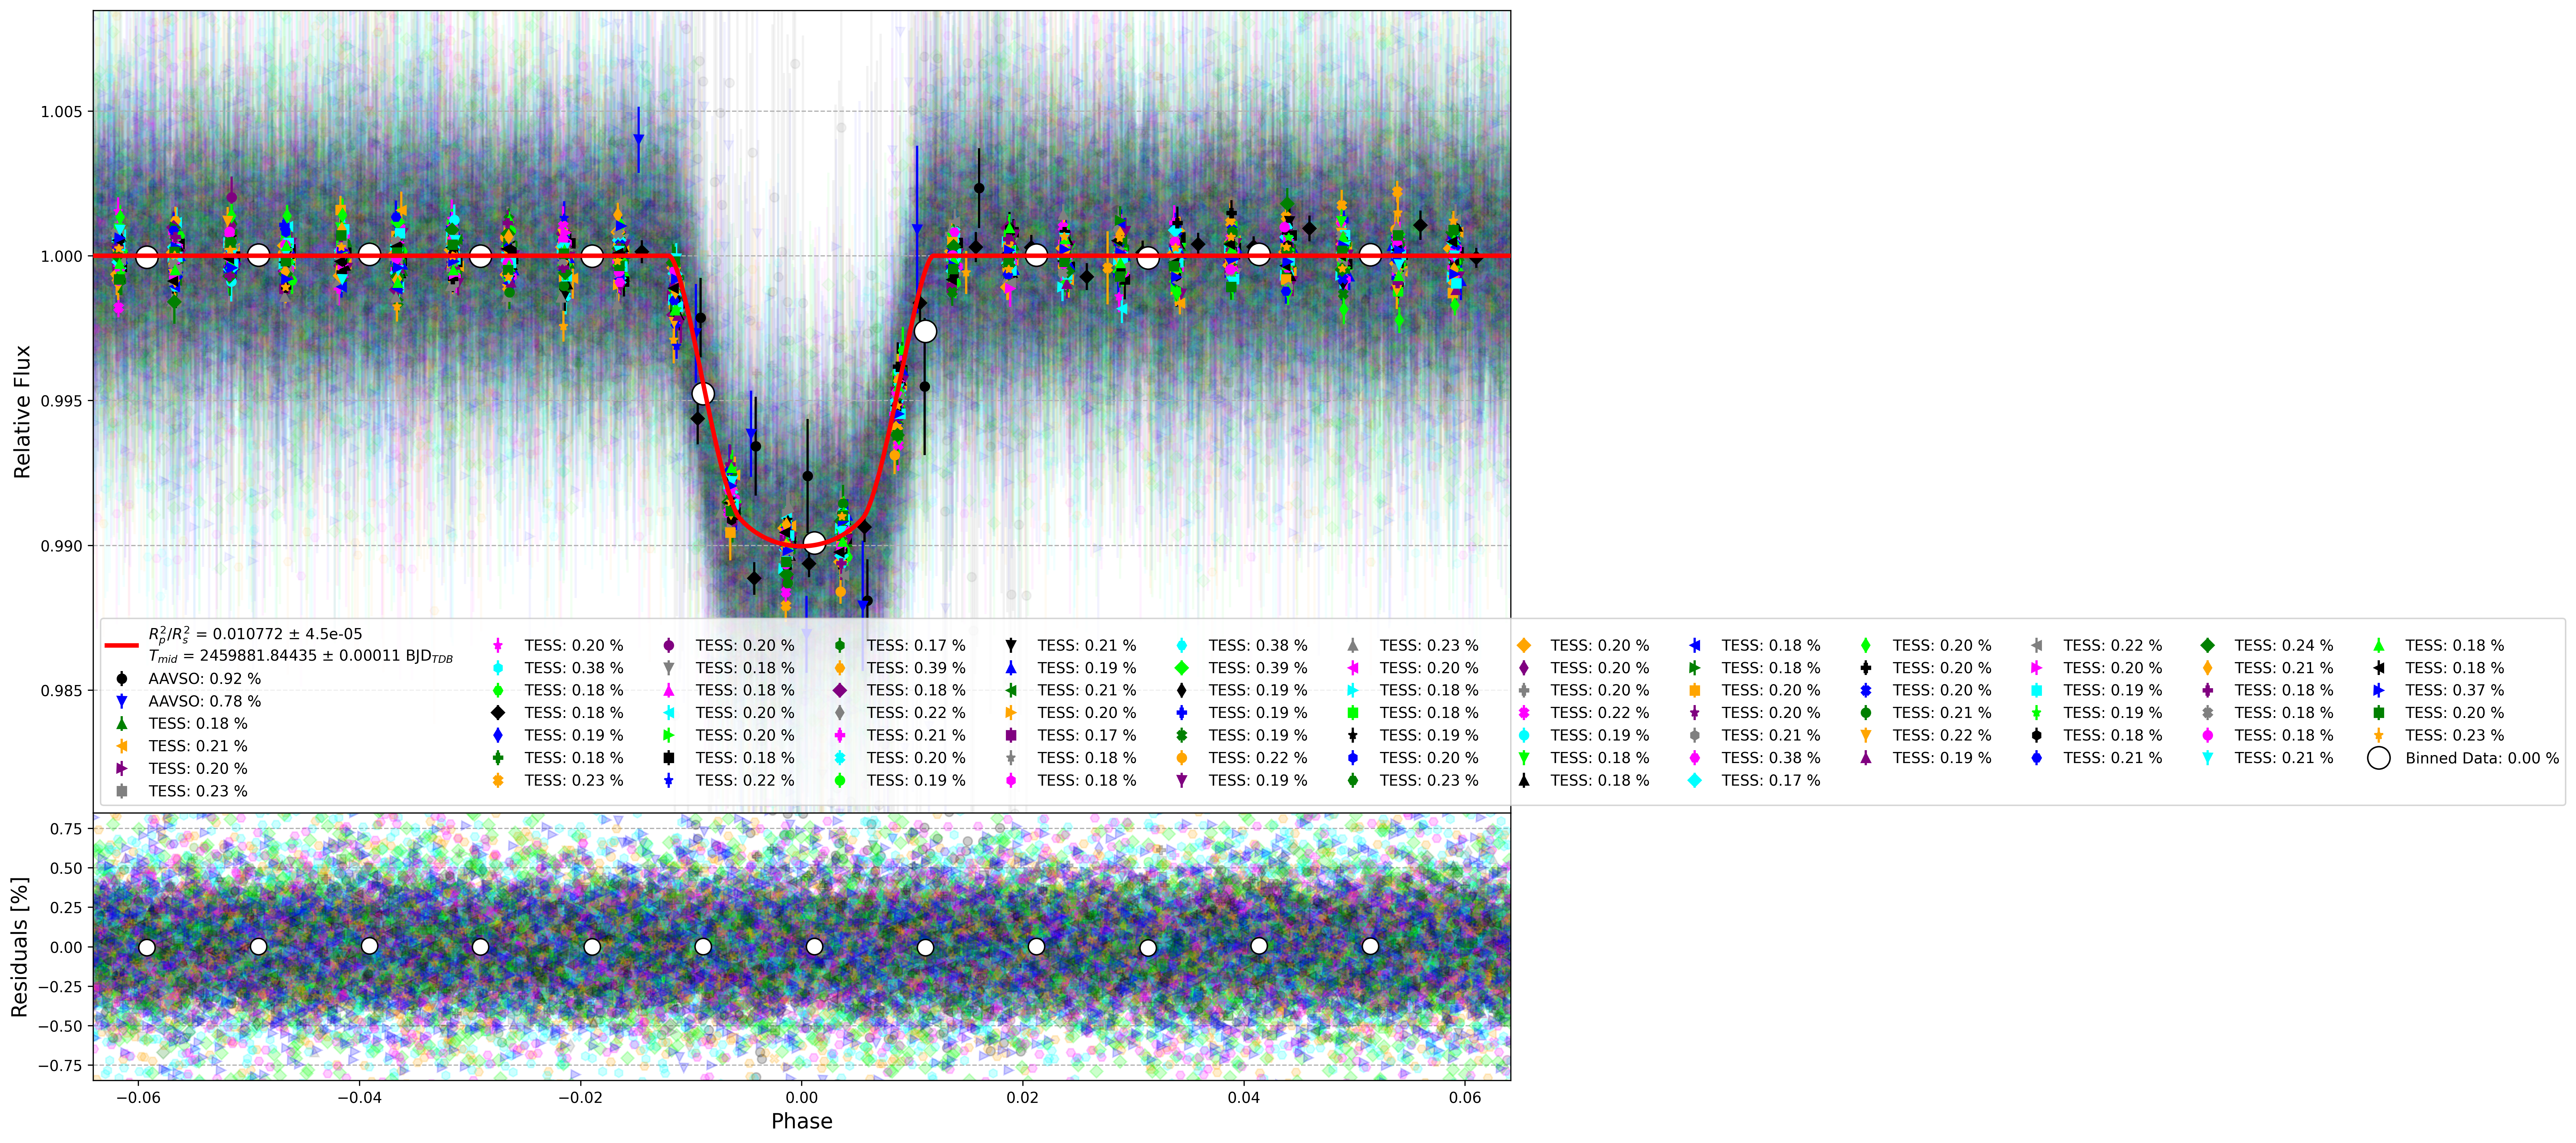Click the red model line sample in legend

coord(122,645)
